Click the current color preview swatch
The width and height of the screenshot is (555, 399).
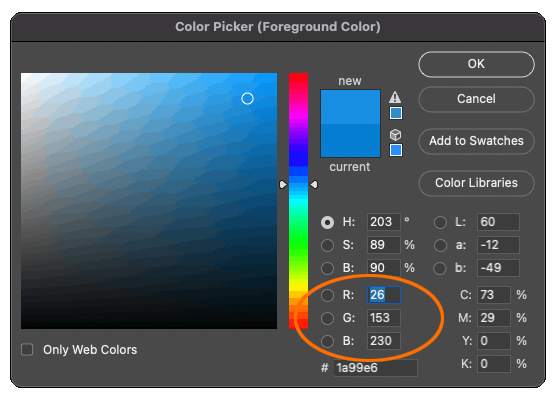[350, 141]
